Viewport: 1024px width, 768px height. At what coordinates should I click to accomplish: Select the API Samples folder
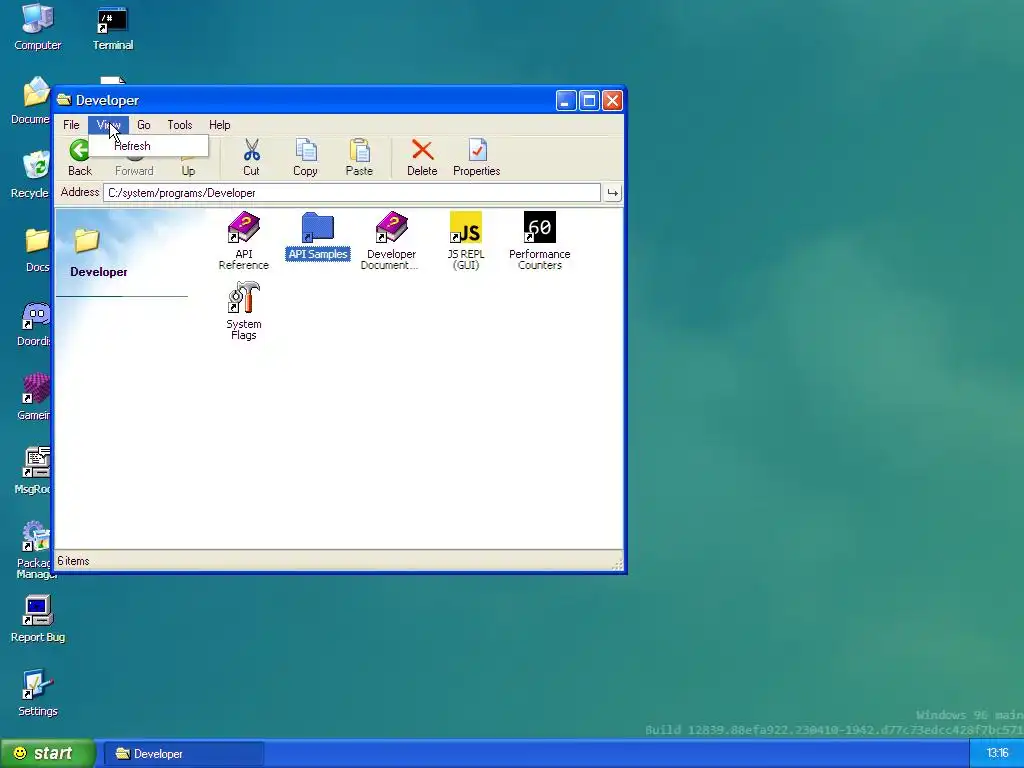[317, 236]
